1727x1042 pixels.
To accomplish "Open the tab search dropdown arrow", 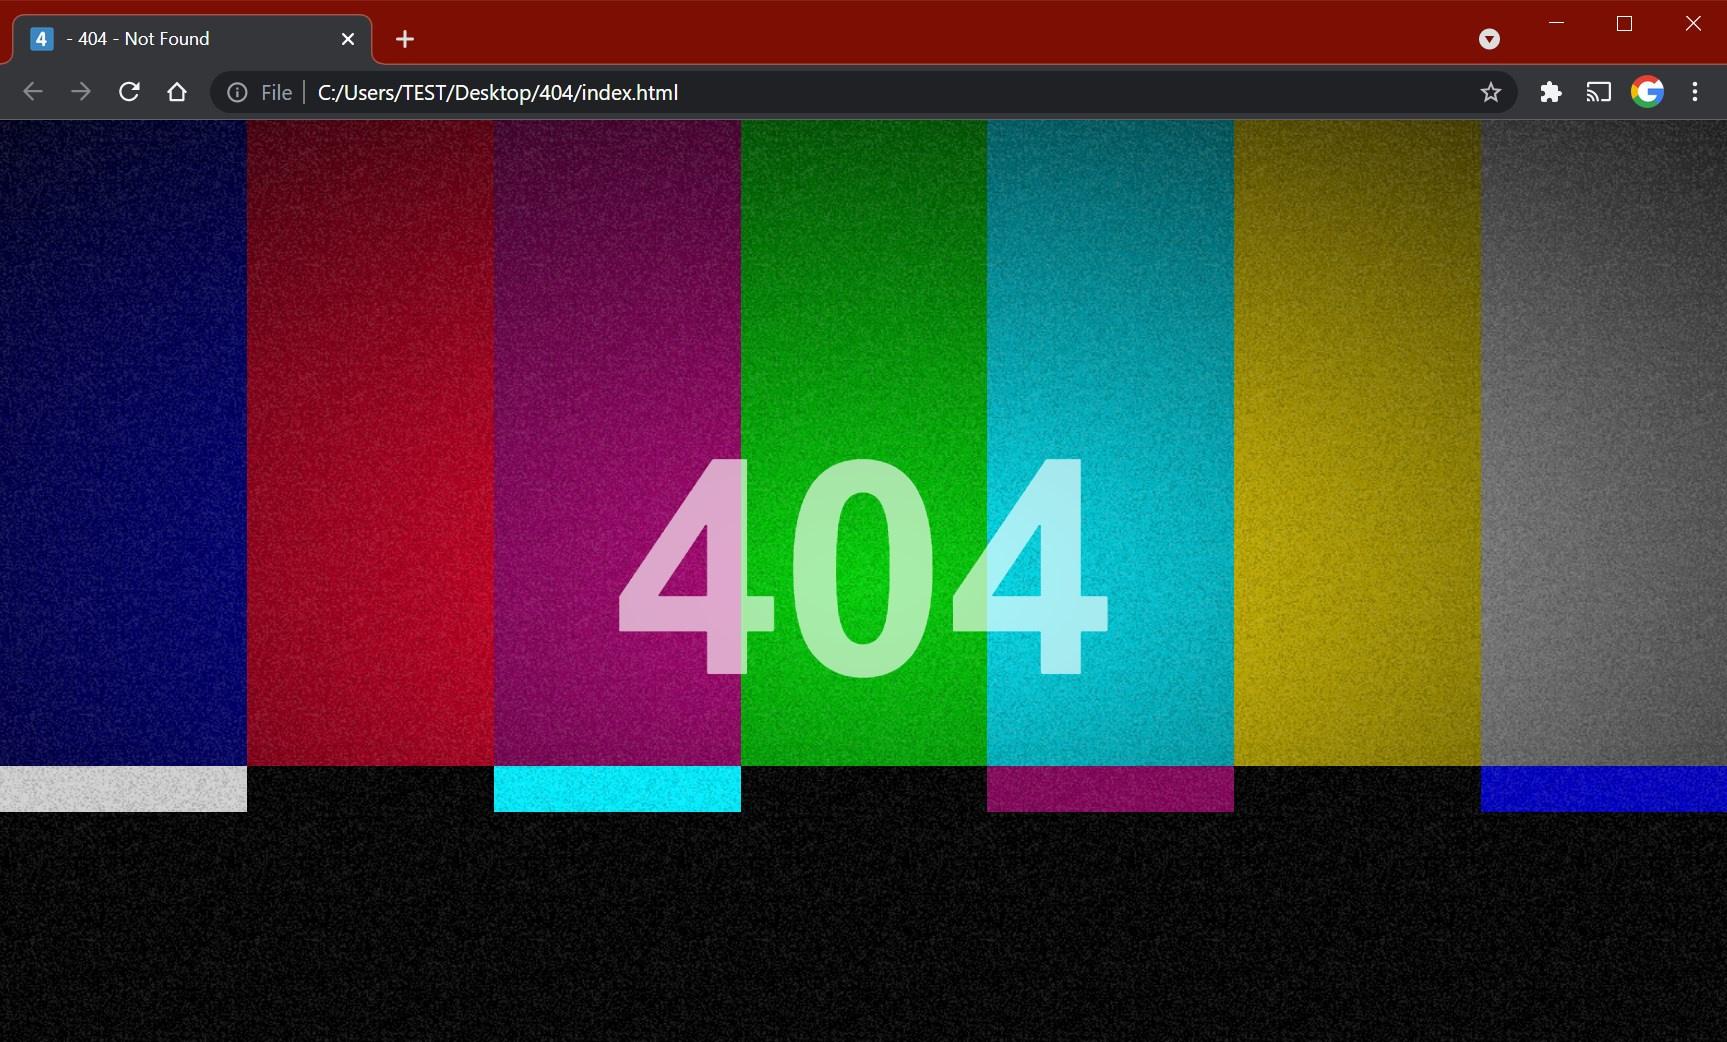I will tap(1489, 39).
